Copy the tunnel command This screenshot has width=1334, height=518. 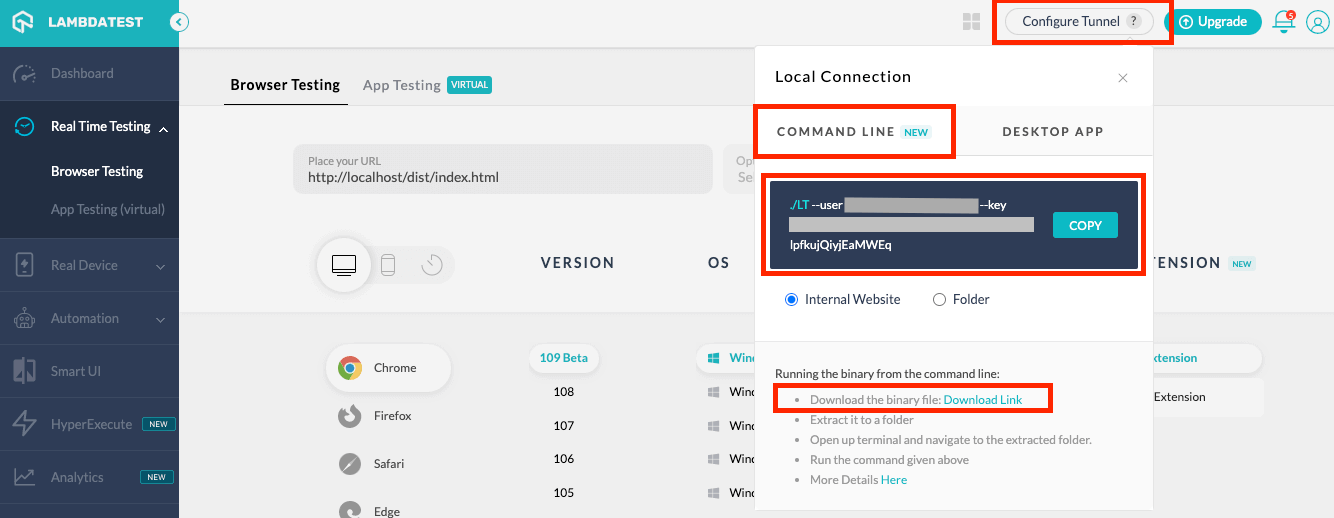[1084, 226]
